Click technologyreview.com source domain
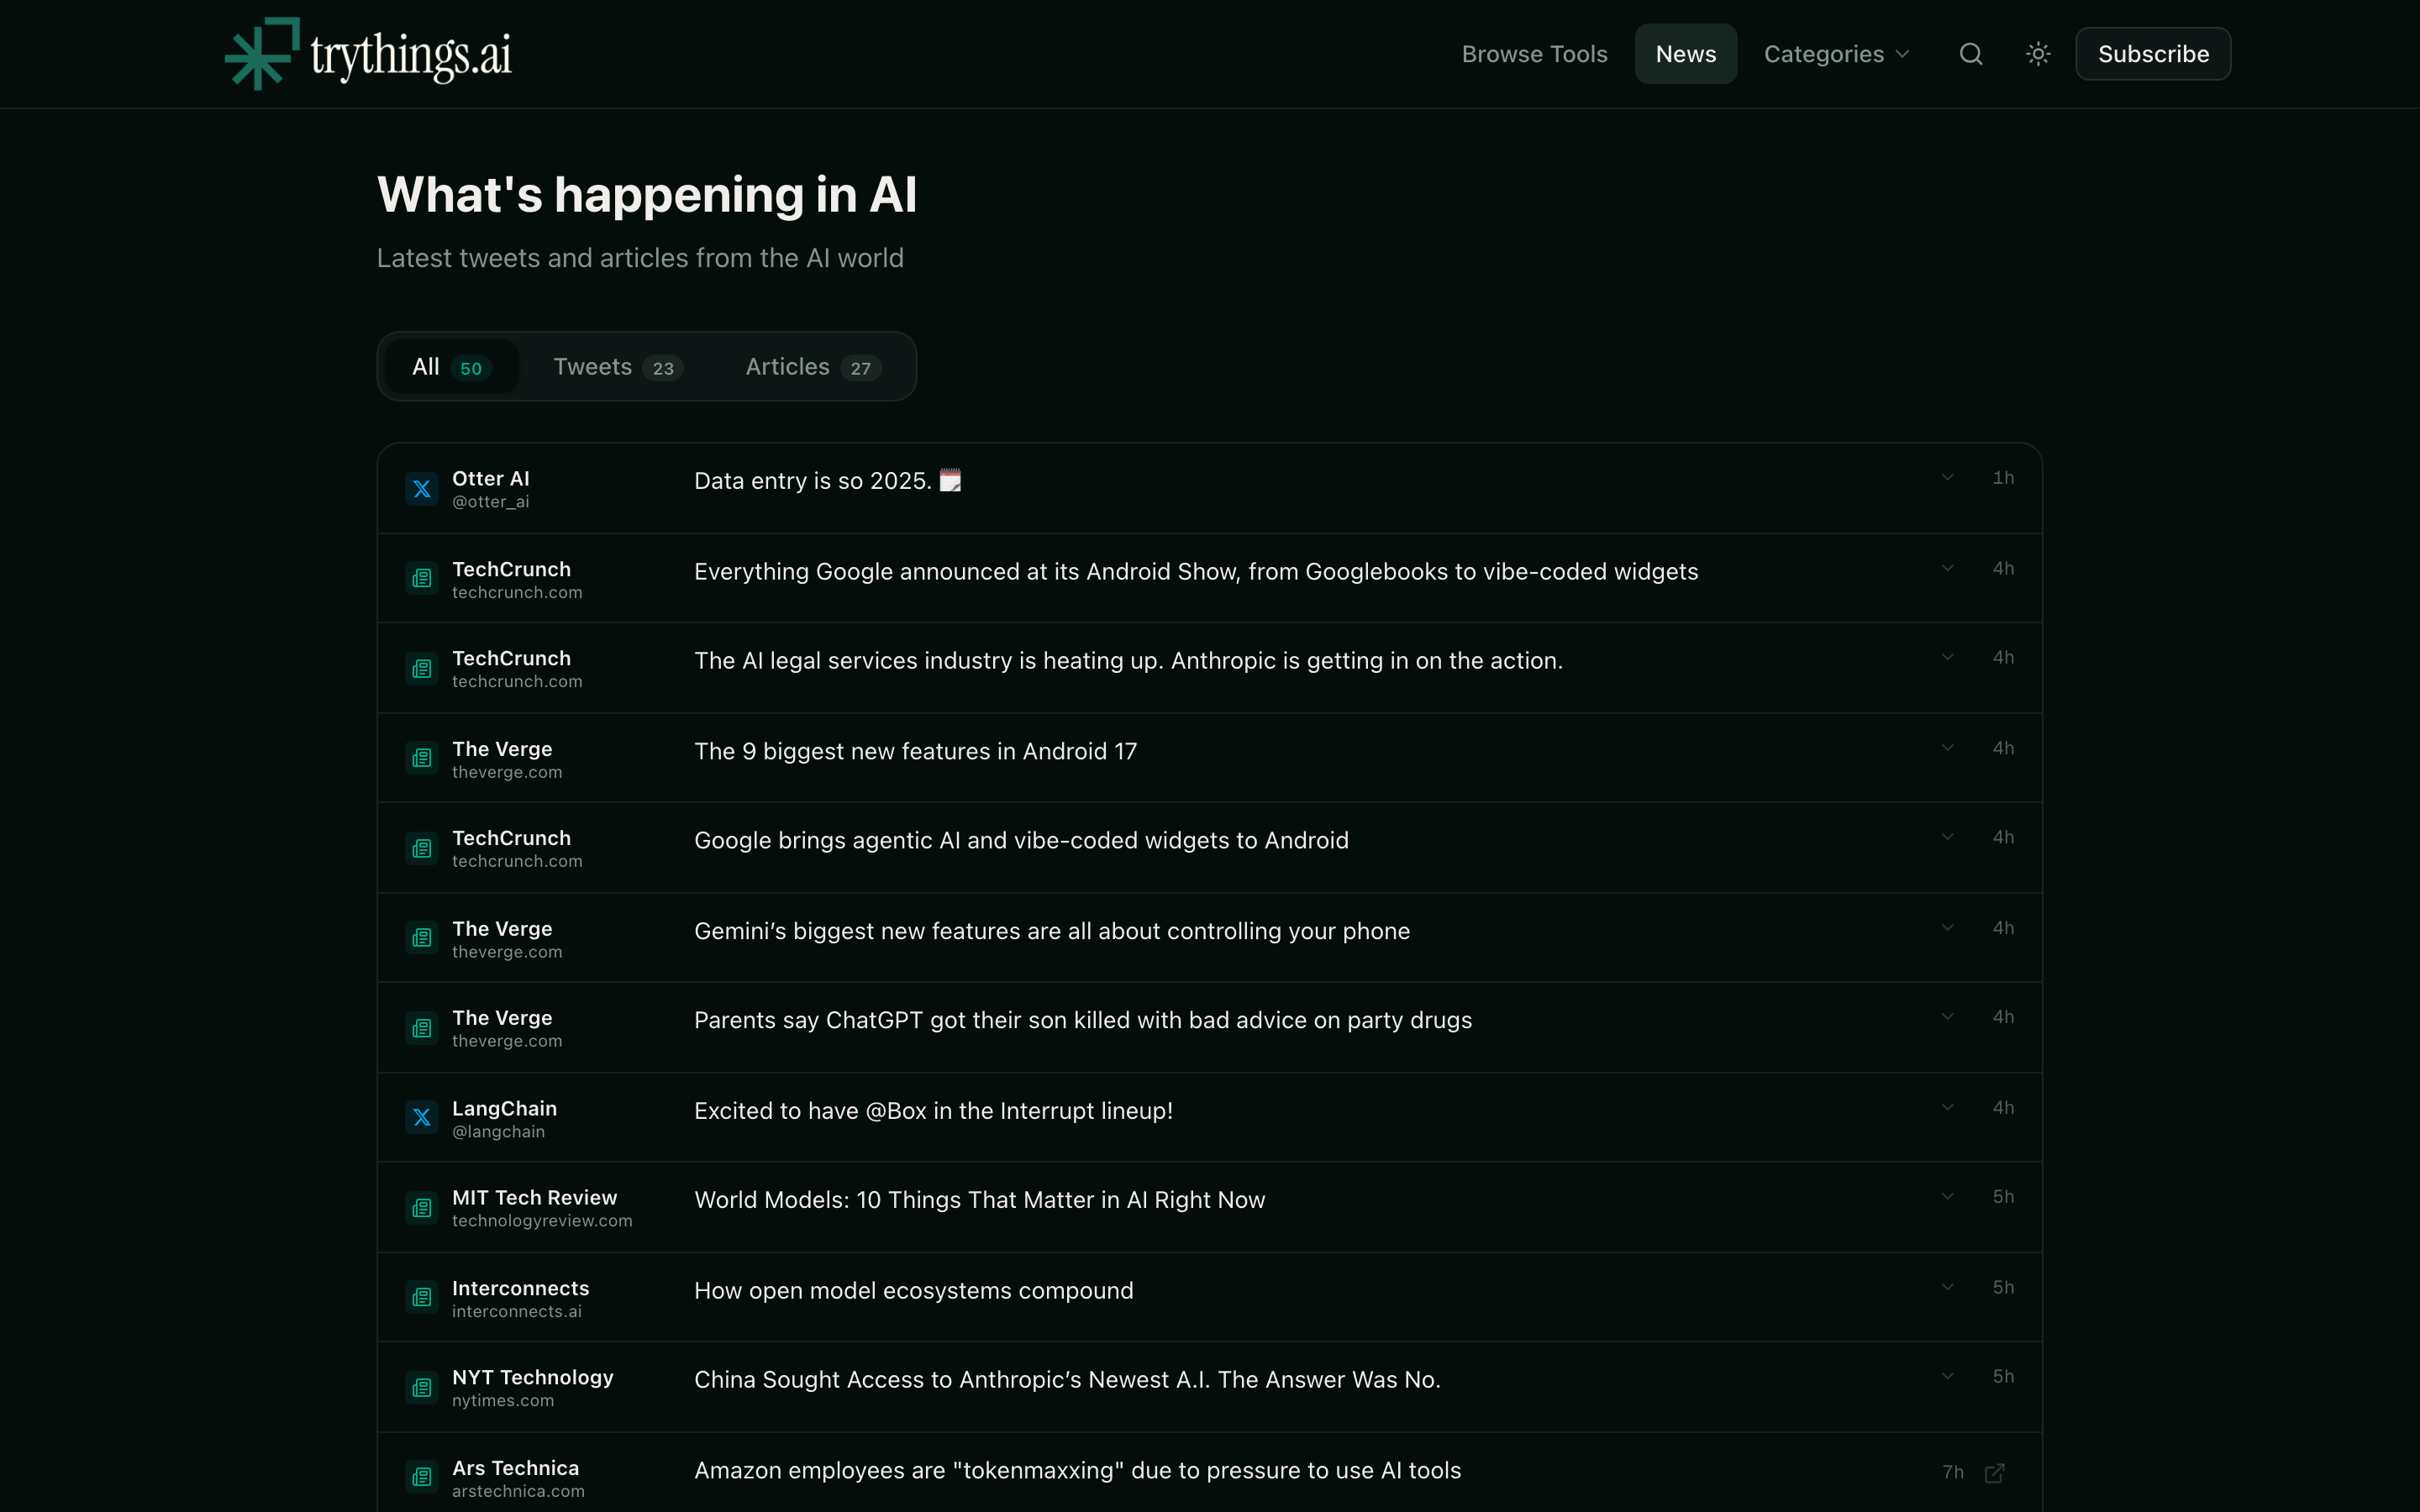Image resolution: width=2420 pixels, height=1512 pixels. (x=542, y=1221)
